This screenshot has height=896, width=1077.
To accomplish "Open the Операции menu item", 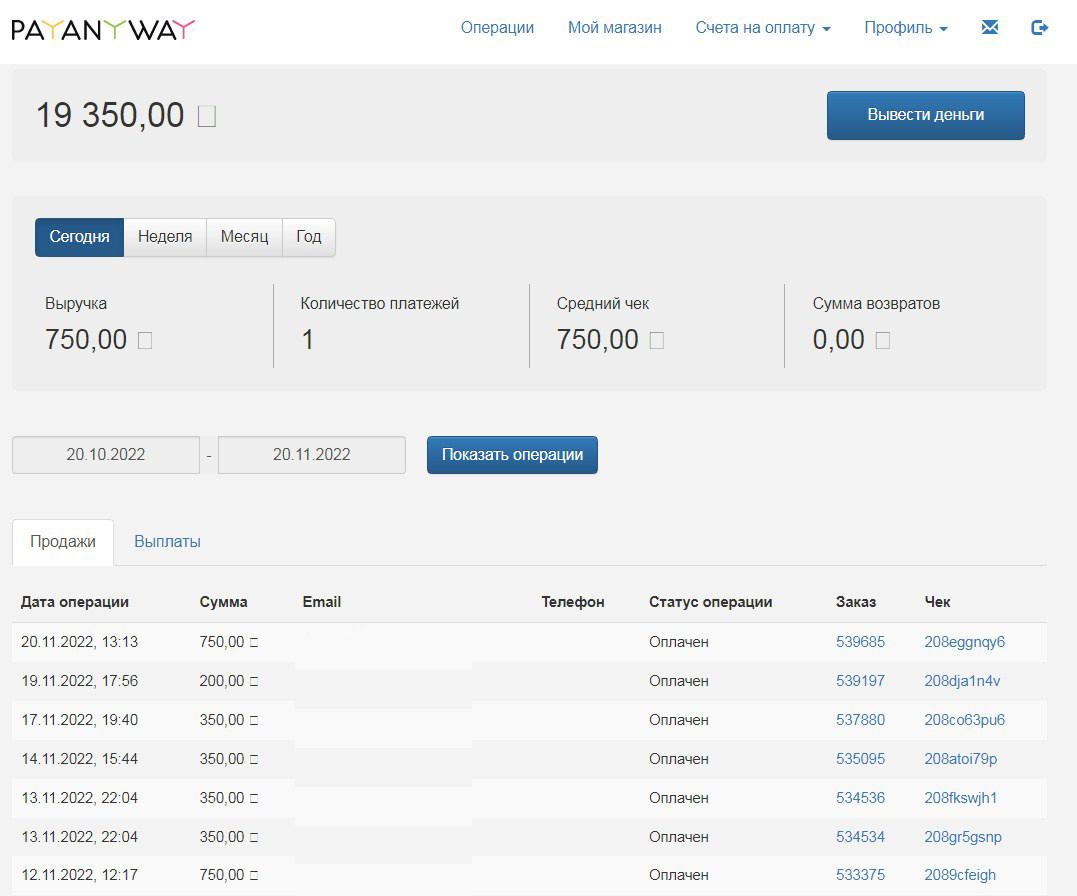I will pyautogui.click(x=497, y=28).
